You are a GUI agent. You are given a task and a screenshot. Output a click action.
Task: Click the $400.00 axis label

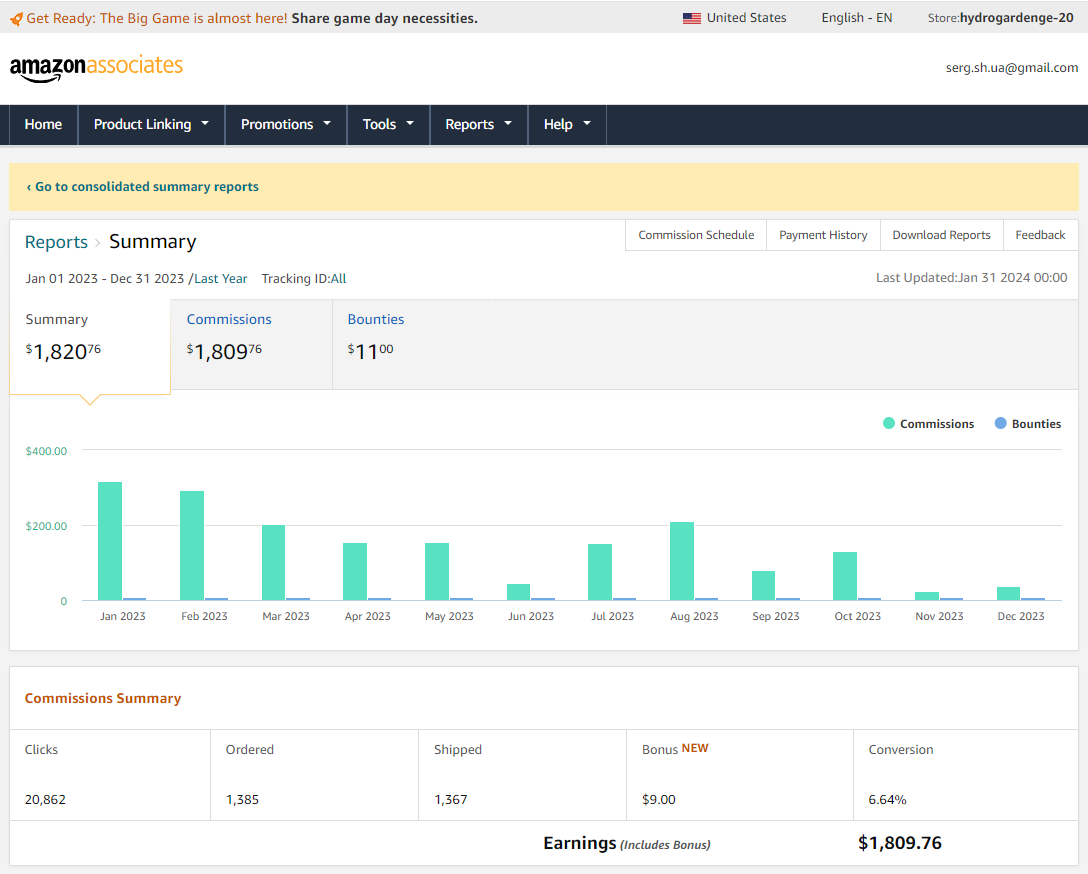(46, 451)
